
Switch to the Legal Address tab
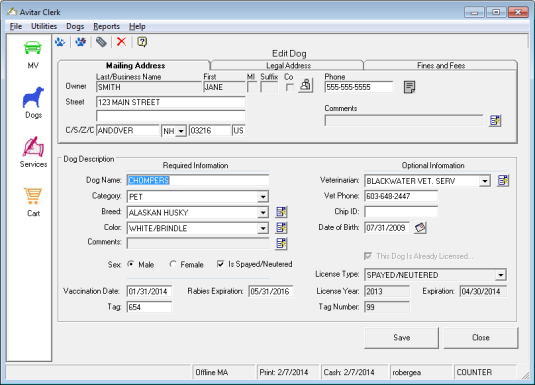(288, 65)
